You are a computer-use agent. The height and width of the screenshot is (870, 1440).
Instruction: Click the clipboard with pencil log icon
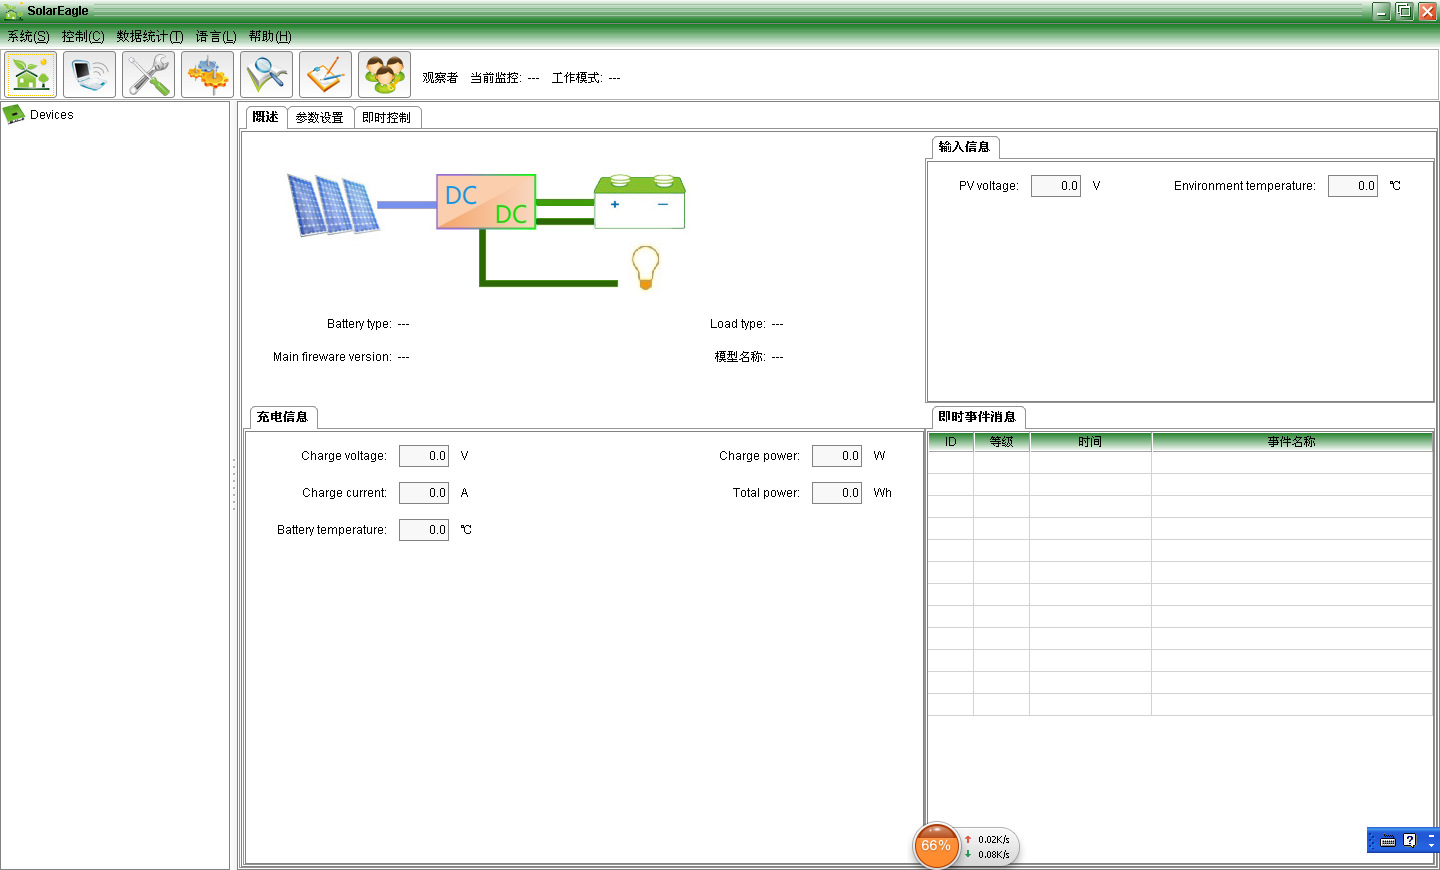(x=326, y=75)
